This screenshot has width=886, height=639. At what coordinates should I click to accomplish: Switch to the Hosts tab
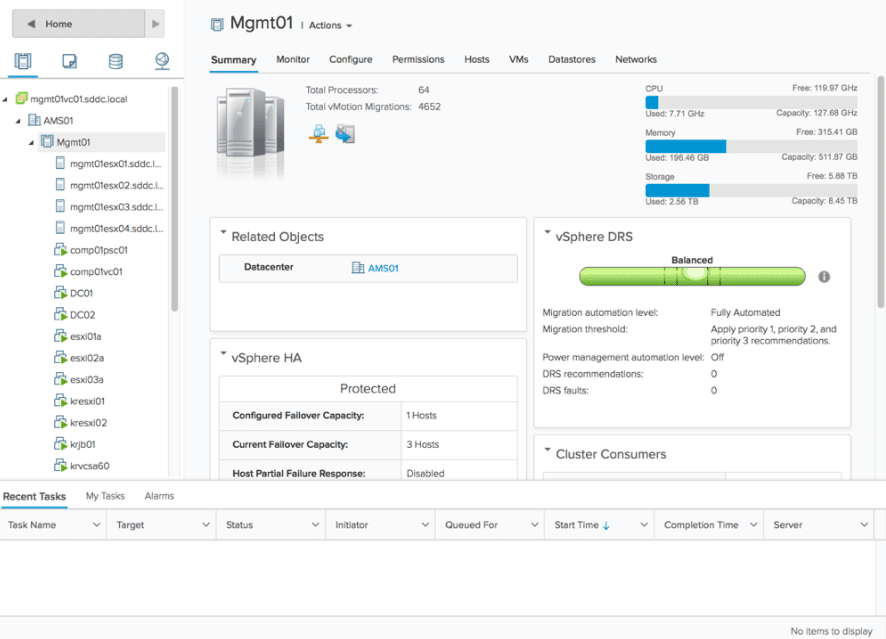pos(477,59)
